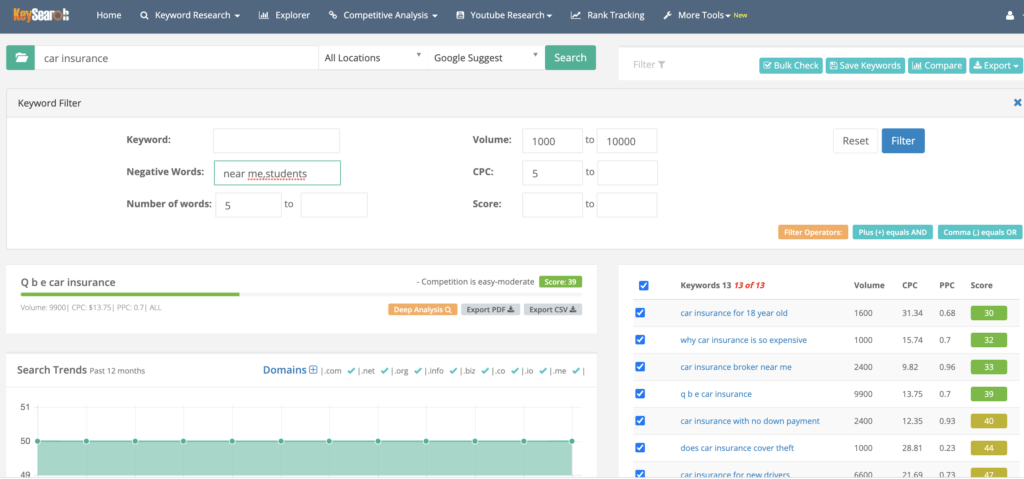Open the Rank Tracking menu item

tap(607, 15)
